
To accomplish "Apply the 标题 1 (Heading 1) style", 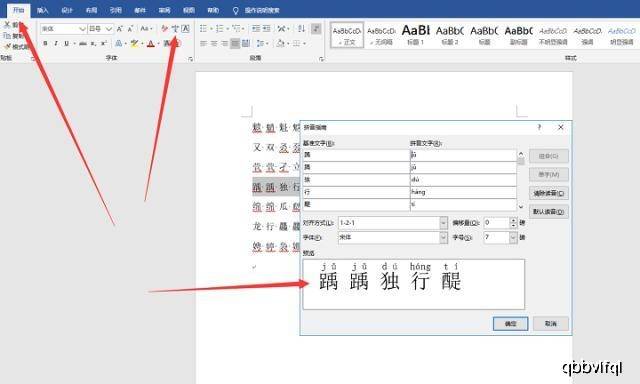I will [x=416, y=35].
